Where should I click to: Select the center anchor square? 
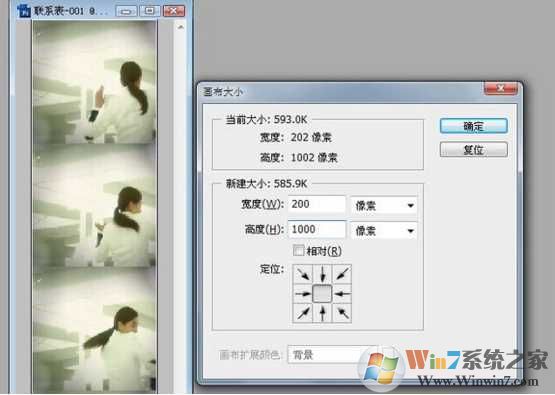pos(322,294)
